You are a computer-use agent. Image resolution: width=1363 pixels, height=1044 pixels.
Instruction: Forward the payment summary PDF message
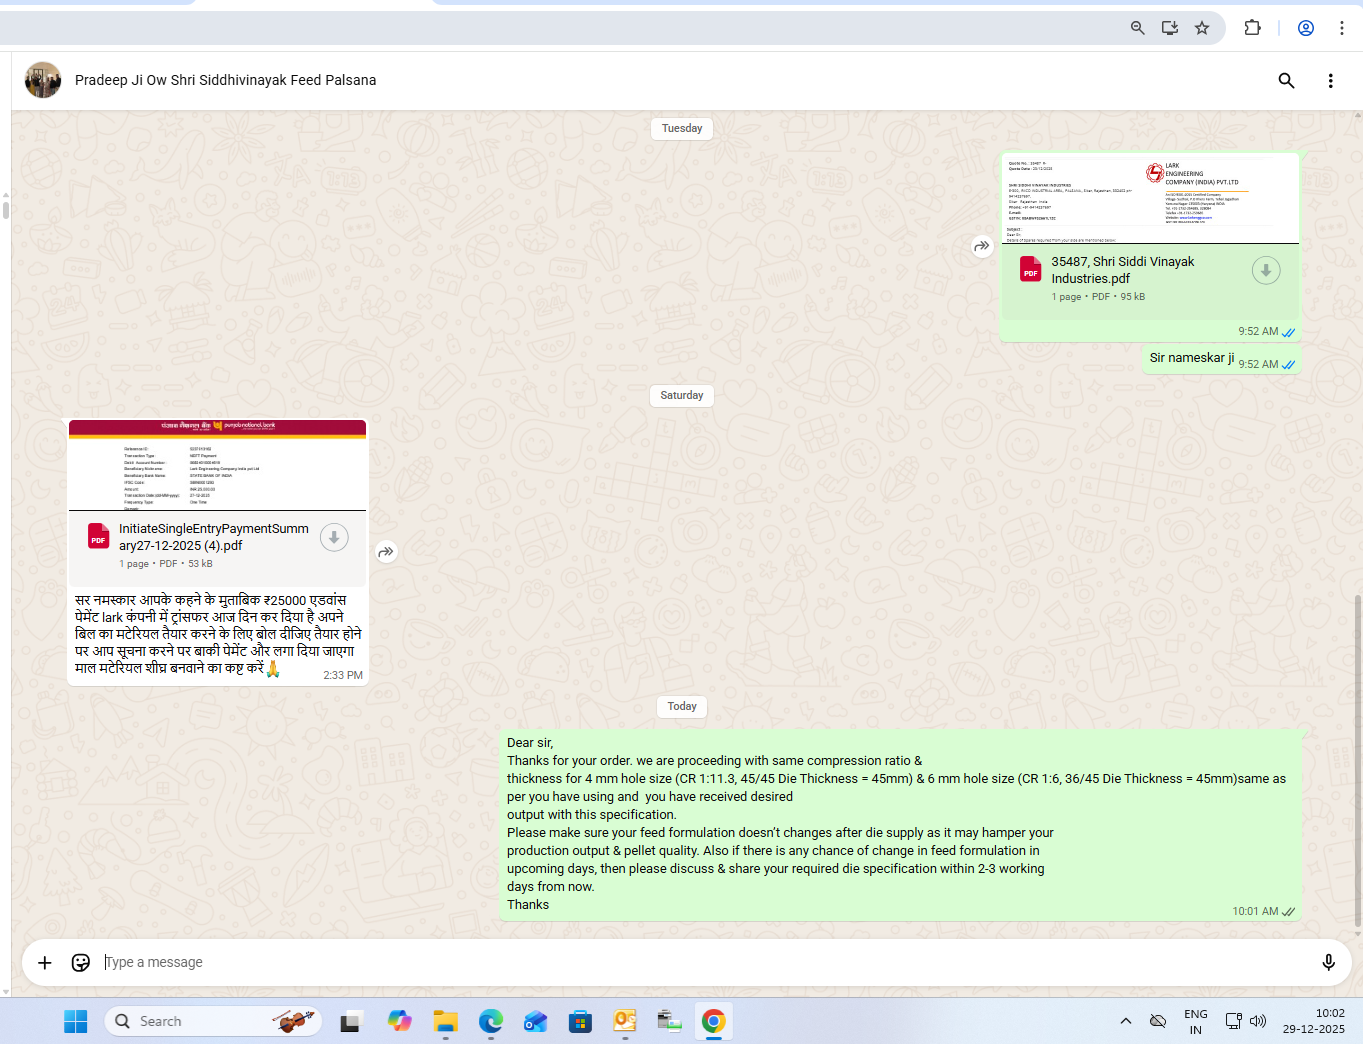point(386,552)
